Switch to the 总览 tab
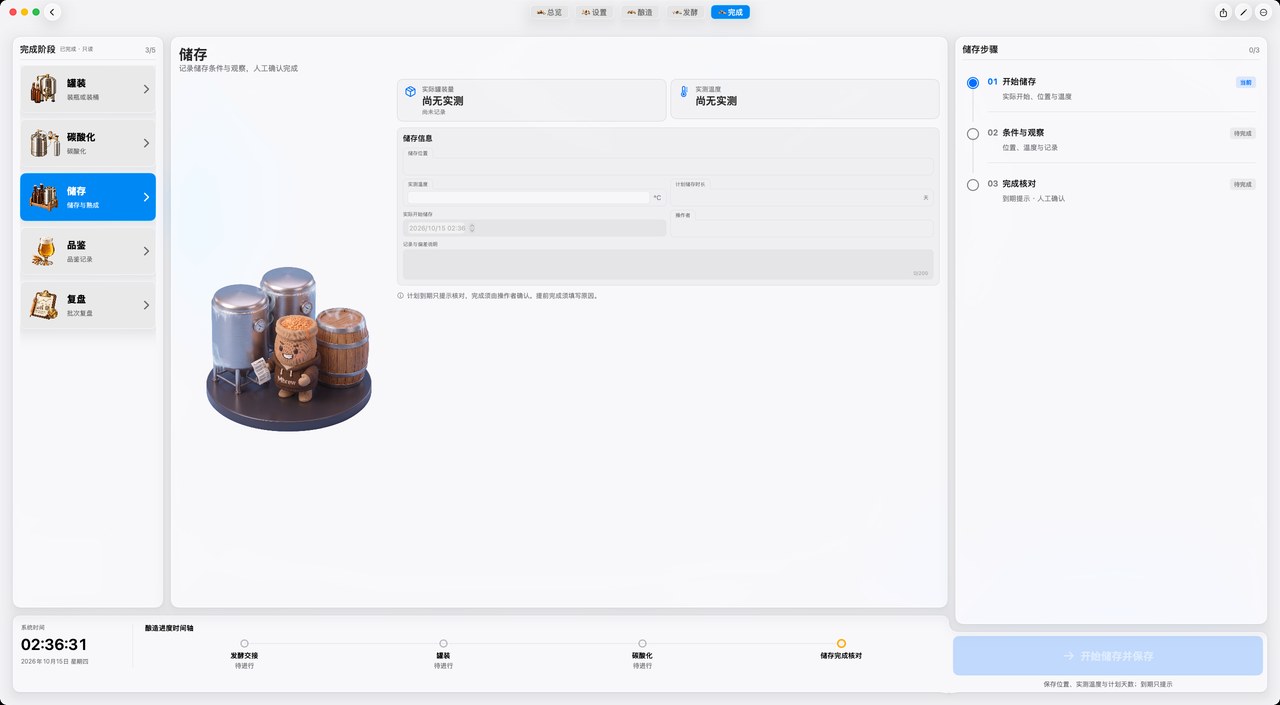 pyautogui.click(x=550, y=12)
